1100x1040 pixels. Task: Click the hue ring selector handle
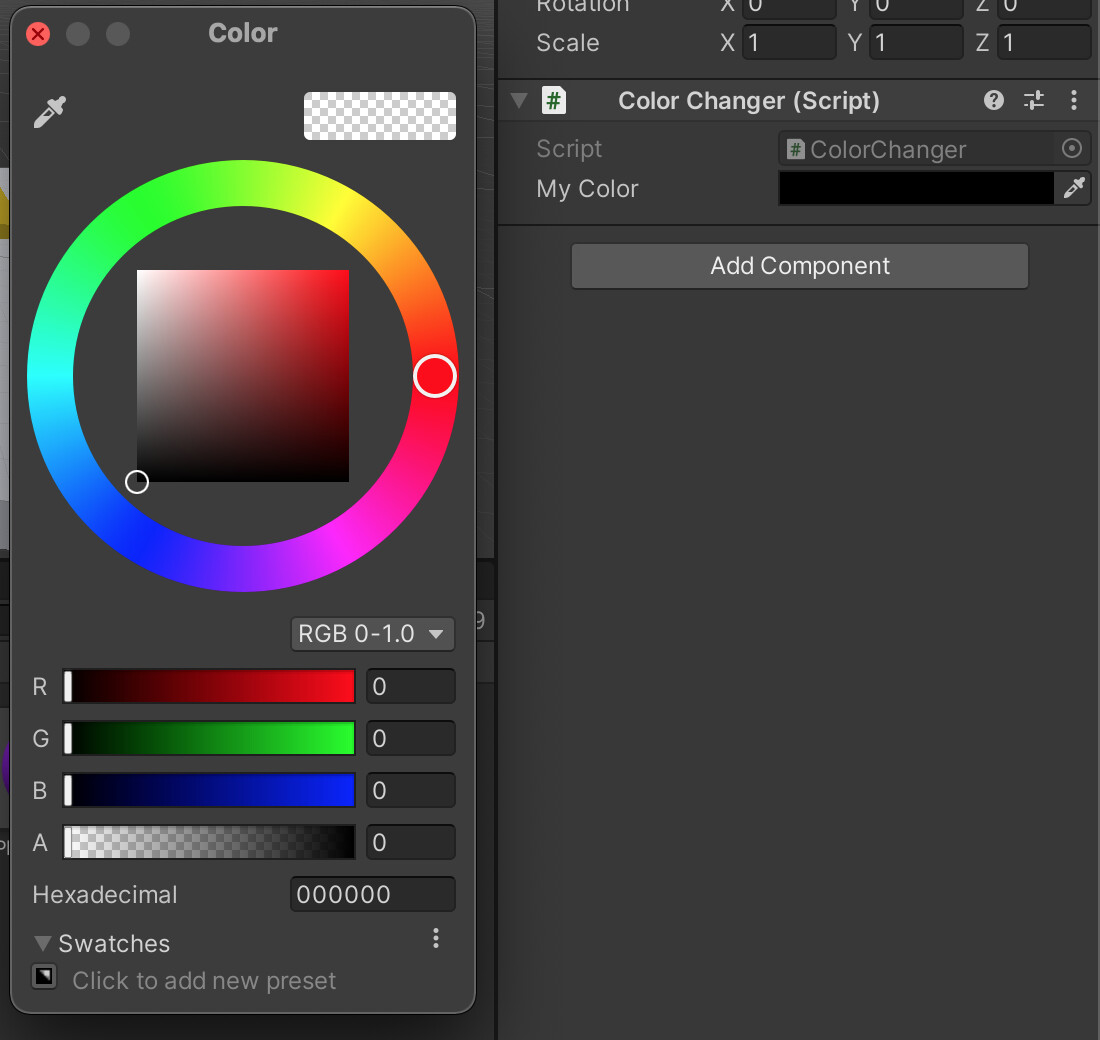434,375
